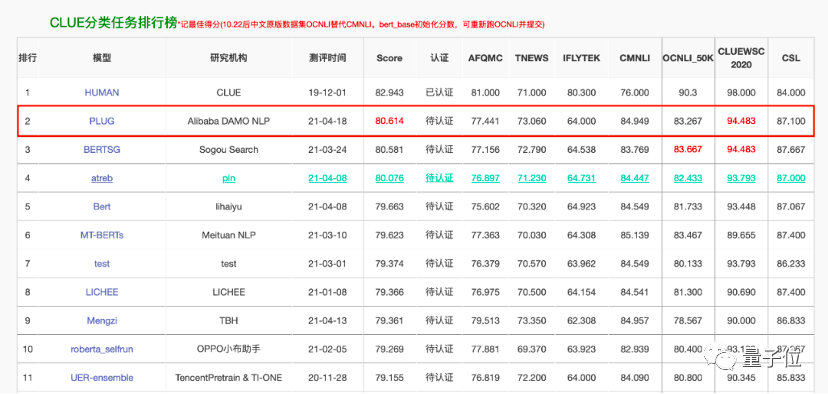The height and width of the screenshot is (394, 828).
Task: Click the 研究机构 column header
Action: point(229,58)
